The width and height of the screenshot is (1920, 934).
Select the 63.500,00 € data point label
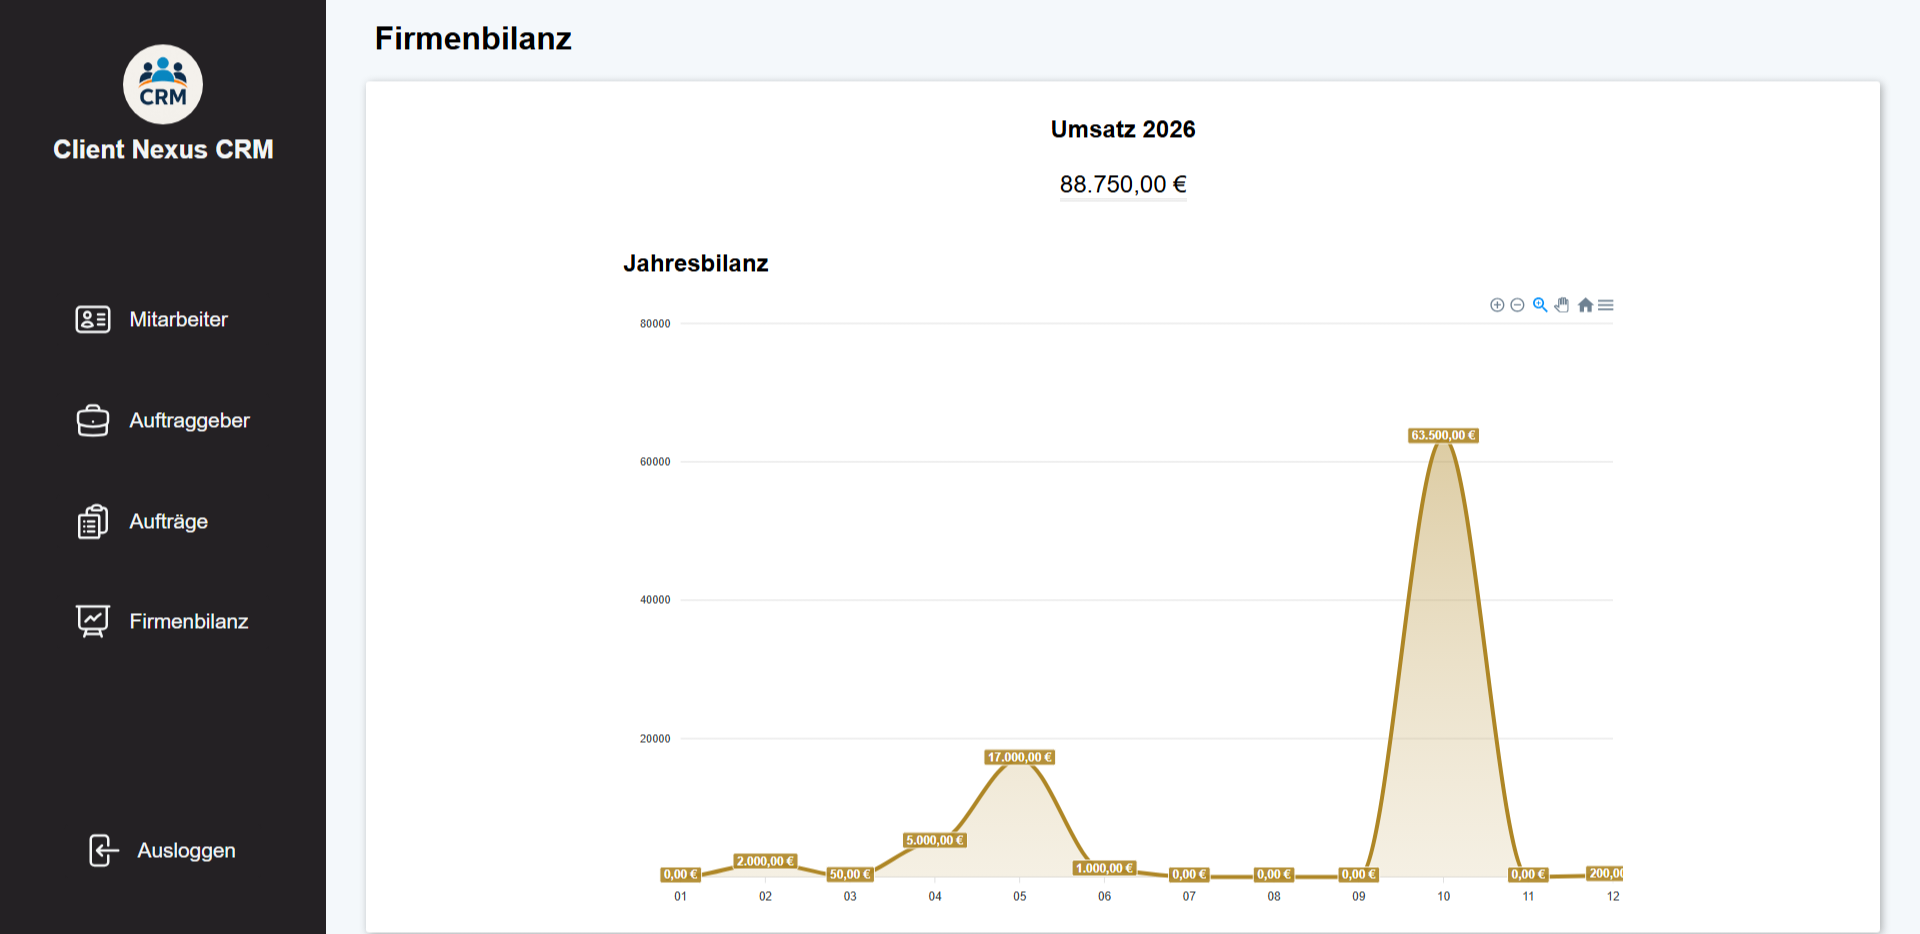click(1443, 435)
